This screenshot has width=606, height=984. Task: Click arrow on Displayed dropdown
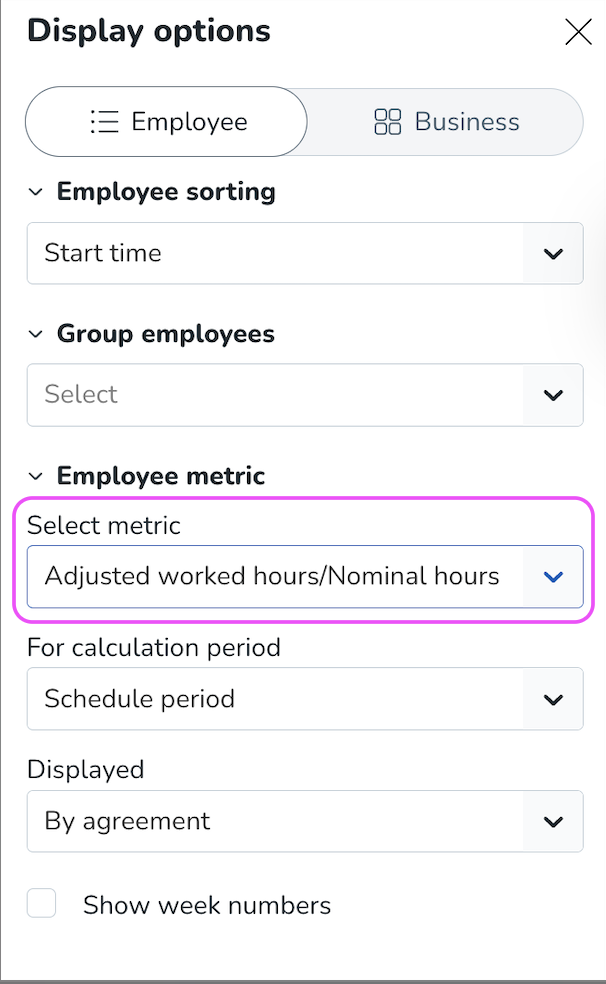(x=553, y=822)
